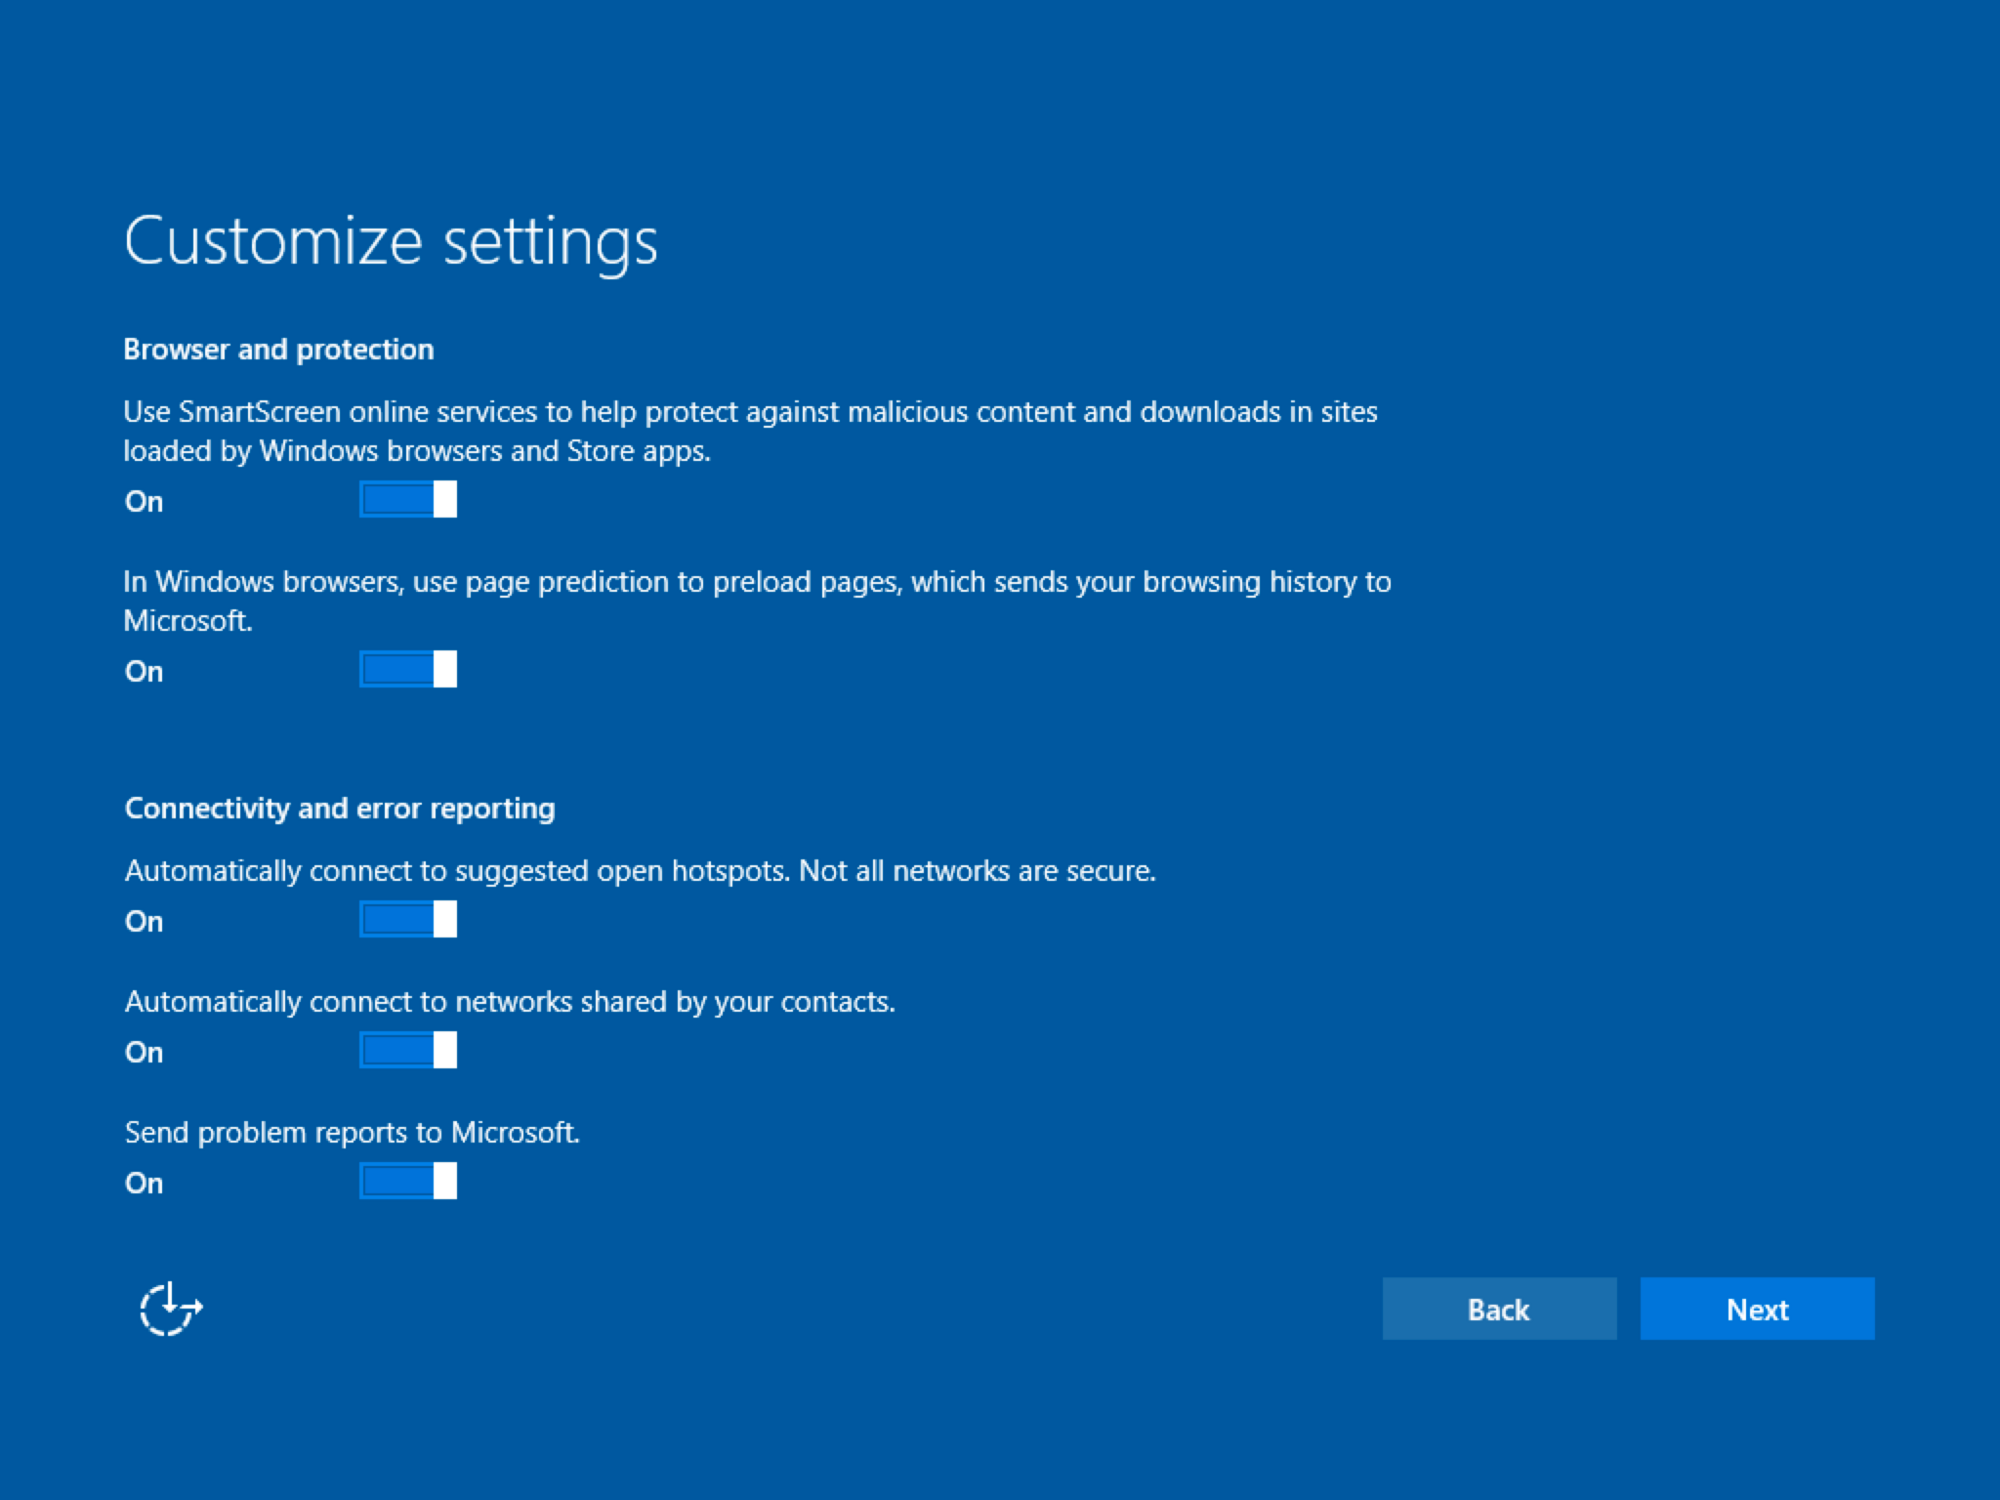Click the On label for contacts' networks

point(144,1052)
